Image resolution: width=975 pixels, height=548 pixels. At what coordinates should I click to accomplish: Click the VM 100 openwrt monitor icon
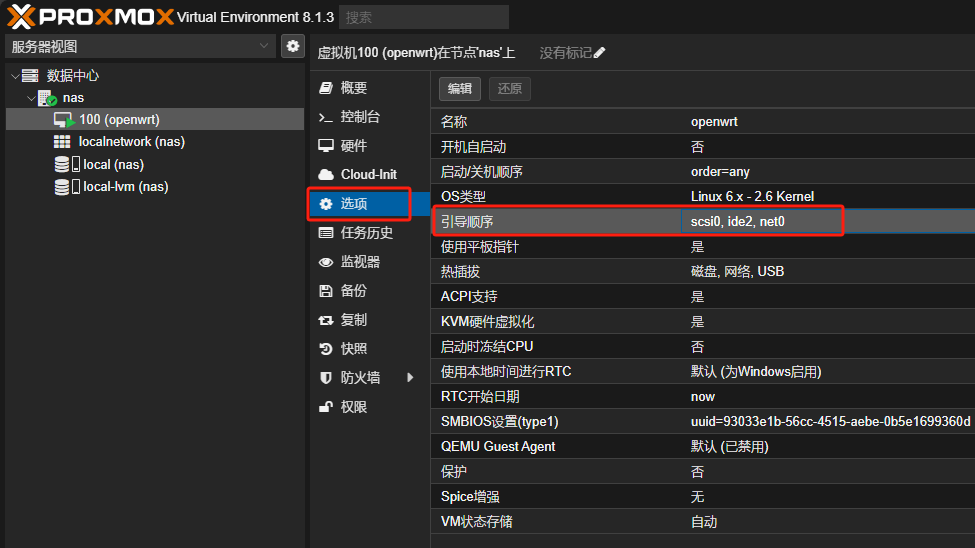point(63,119)
